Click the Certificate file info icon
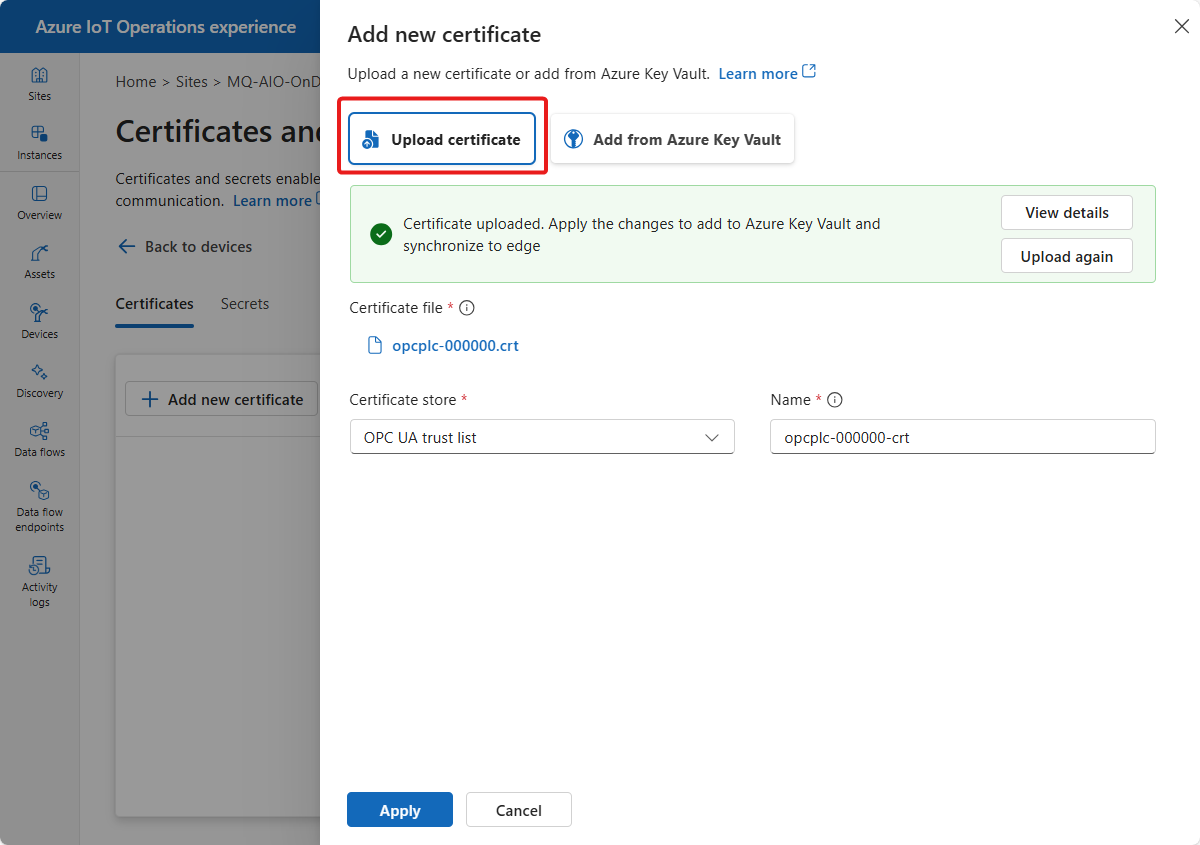Viewport: 1200px width, 845px height. coord(466,308)
